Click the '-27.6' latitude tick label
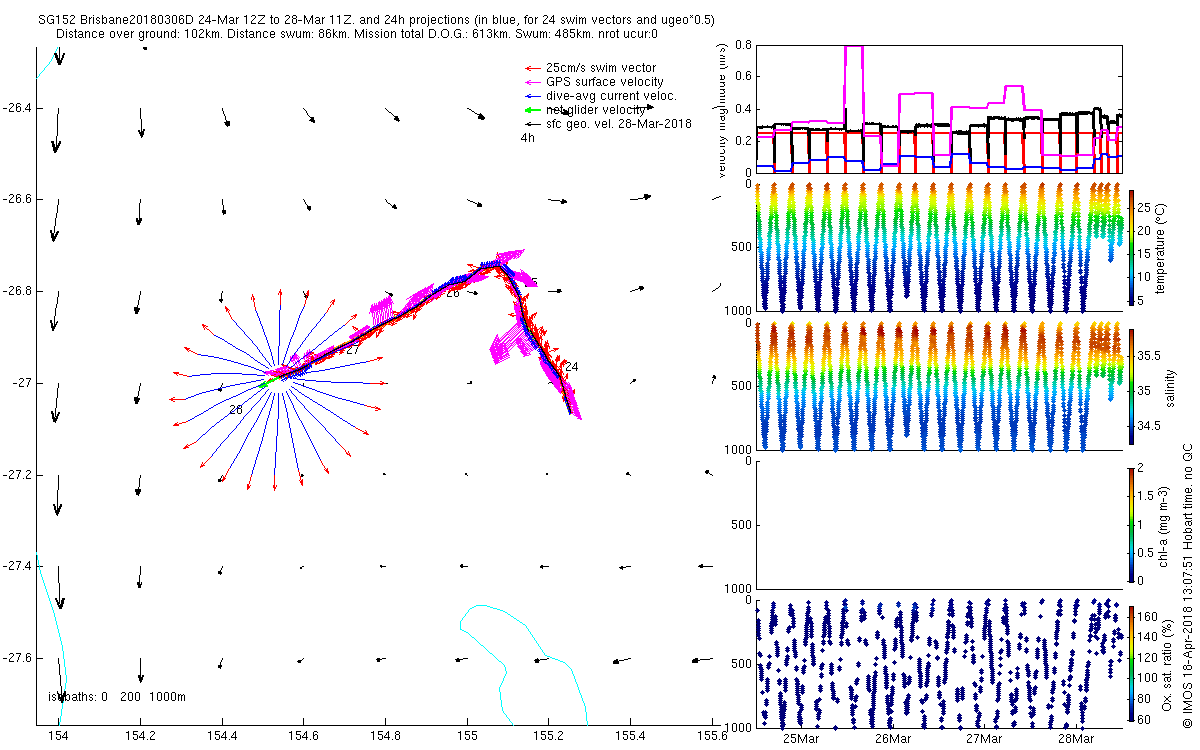The width and height of the screenshot is (1200, 750). [18, 658]
